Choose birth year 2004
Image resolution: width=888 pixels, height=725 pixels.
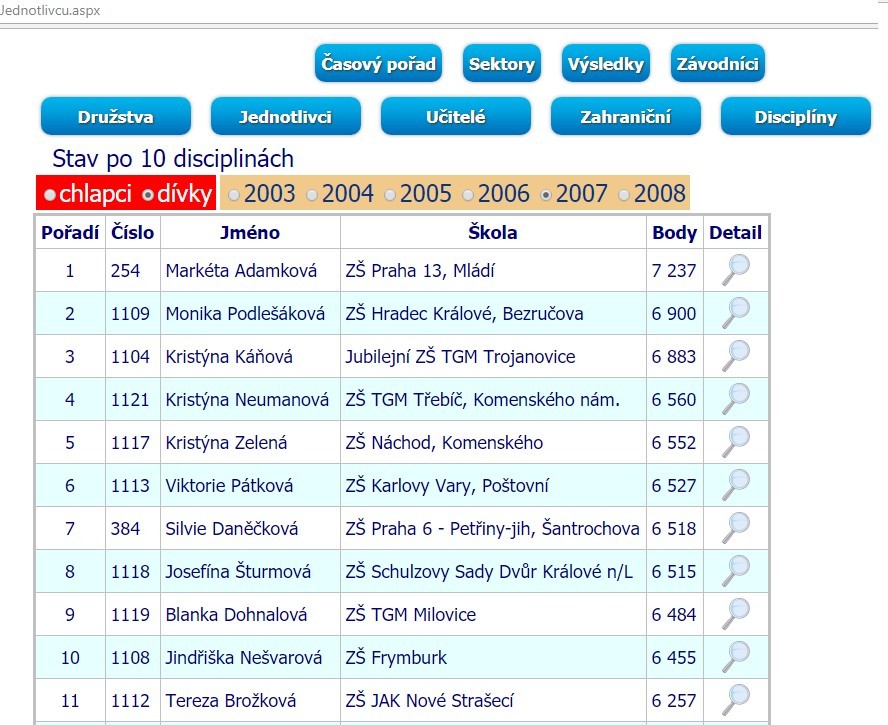pyautogui.click(x=312, y=195)
